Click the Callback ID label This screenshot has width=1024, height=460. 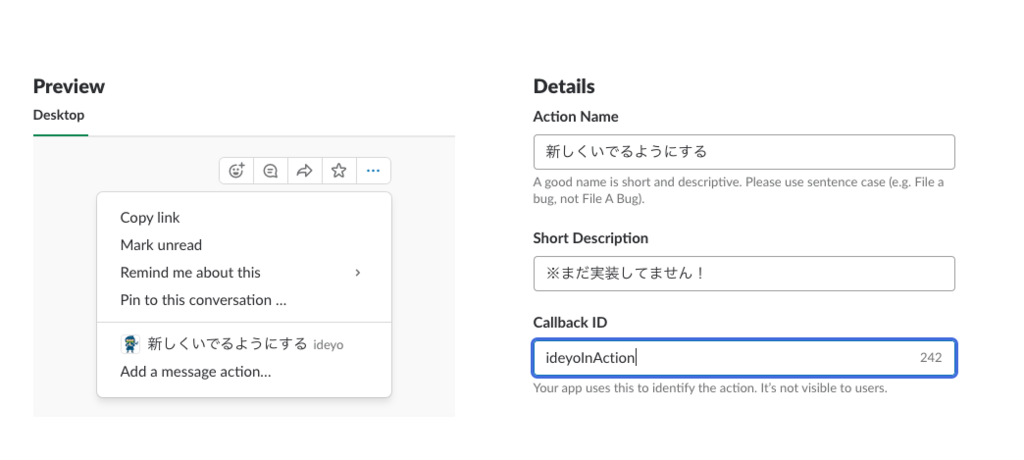[570, 323]
